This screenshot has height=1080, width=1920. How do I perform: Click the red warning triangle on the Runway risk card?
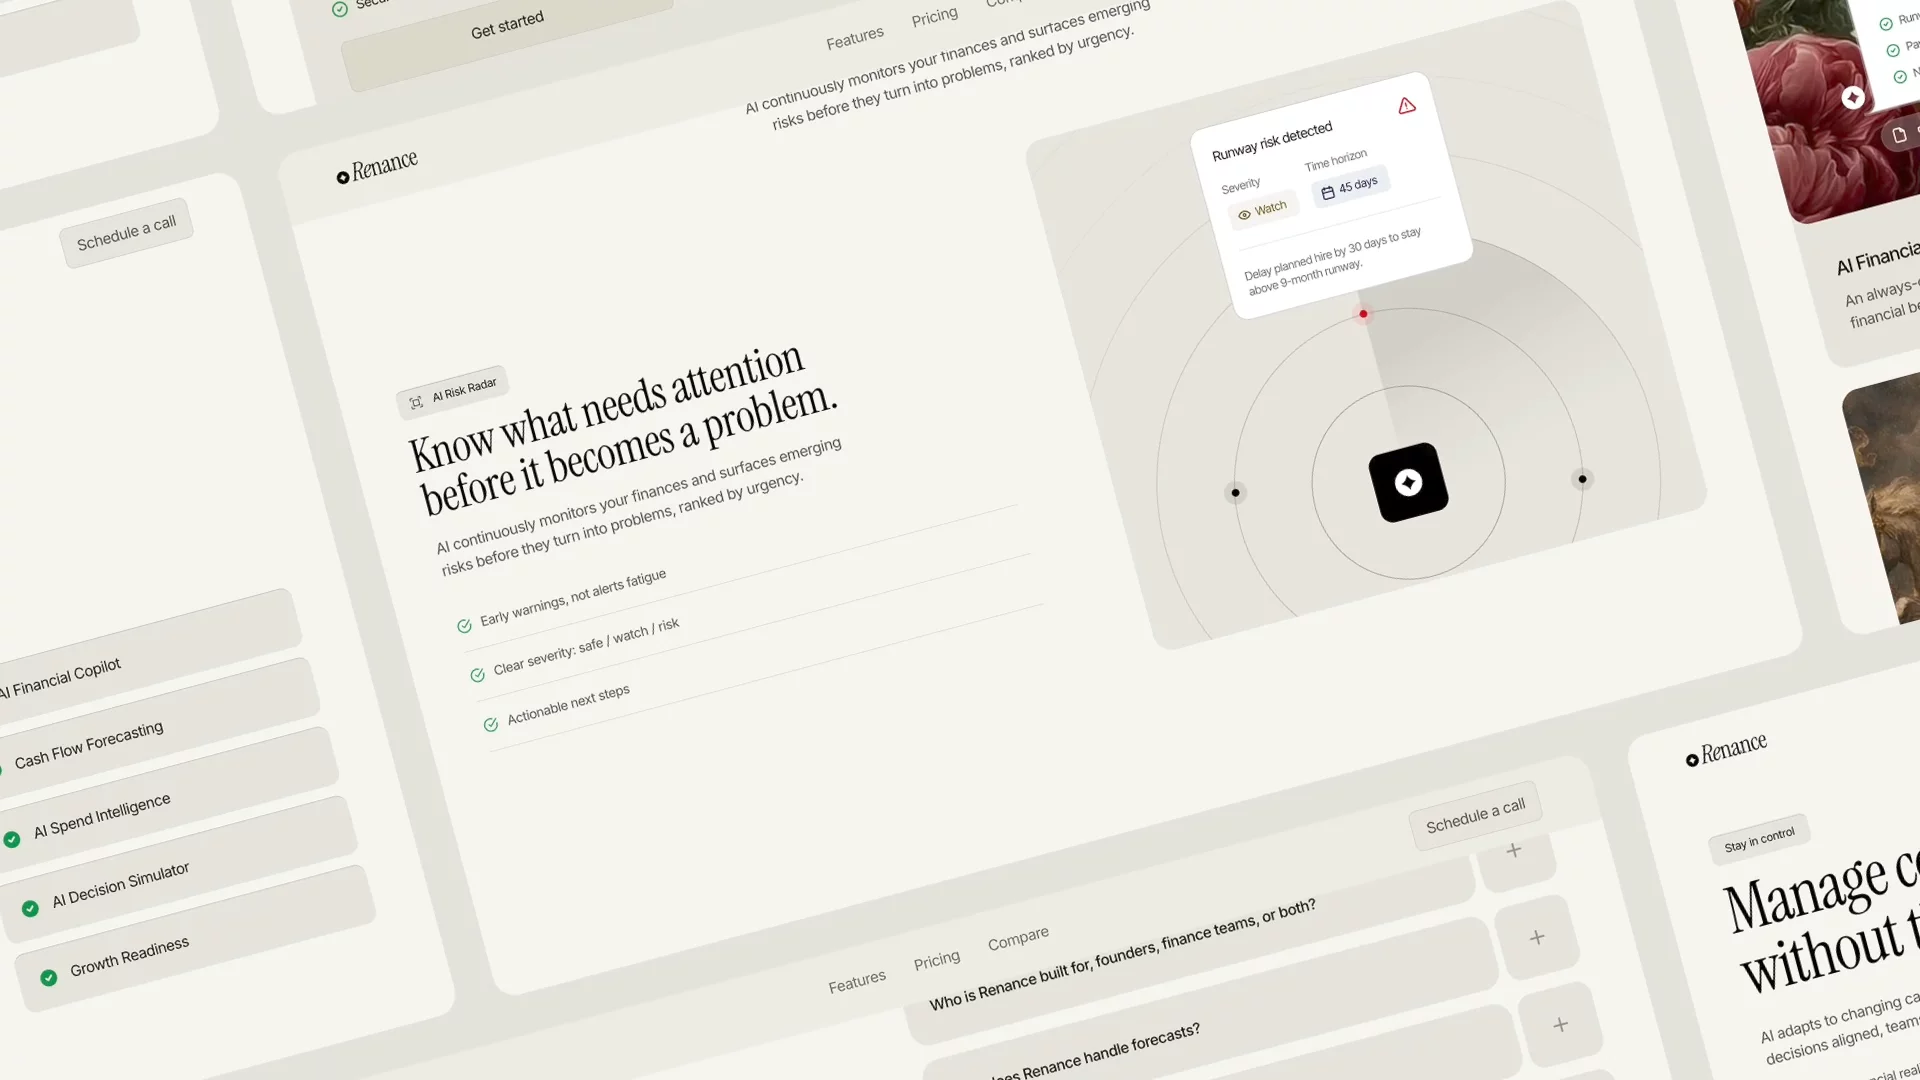click(1407, 105)
